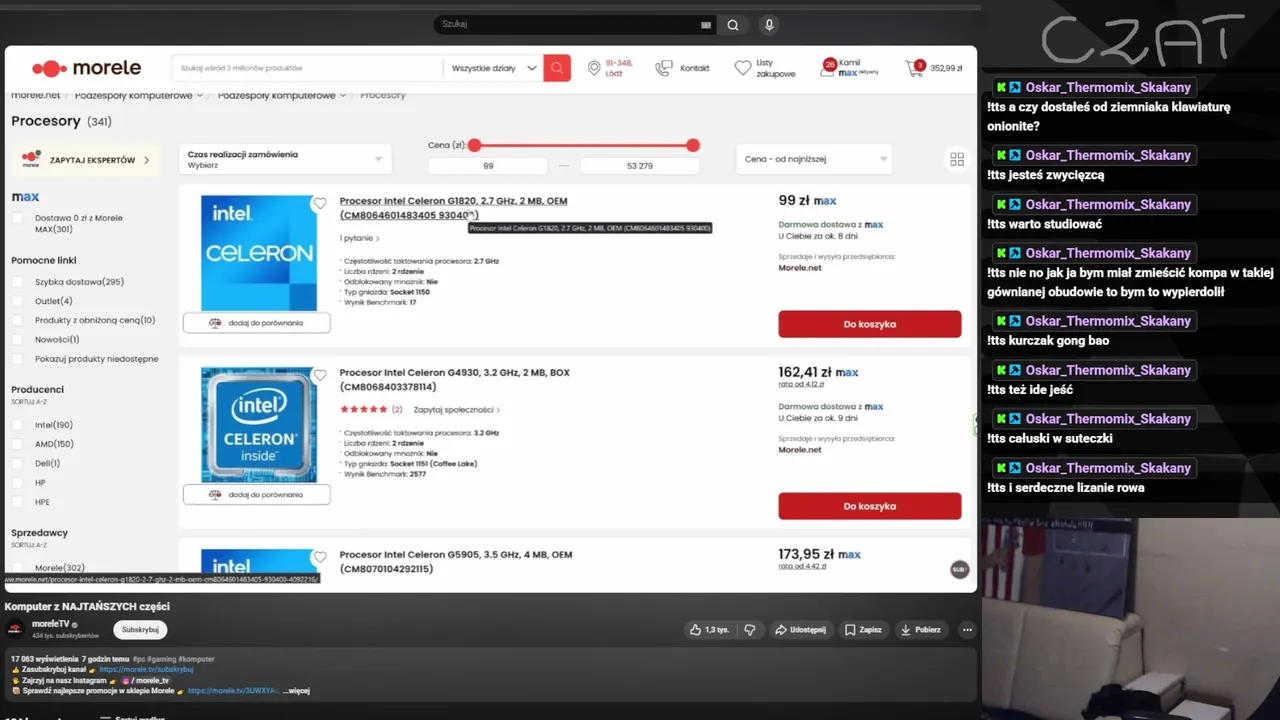The height and width of the screenshot is (720, 1280).
Task: Check Dell(1) producer filter
Action: pyautogui.click(x=17, y=463)
